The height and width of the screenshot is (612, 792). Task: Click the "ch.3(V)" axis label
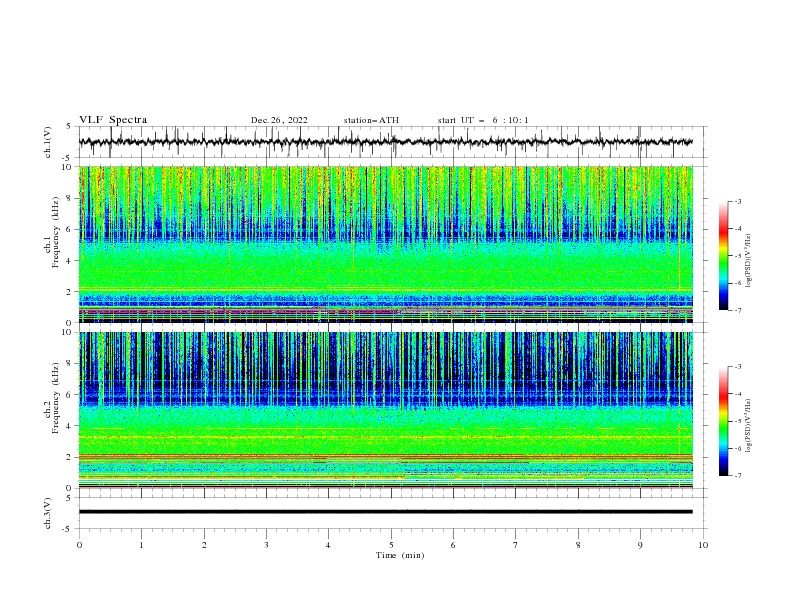click(x=48, y=513)
